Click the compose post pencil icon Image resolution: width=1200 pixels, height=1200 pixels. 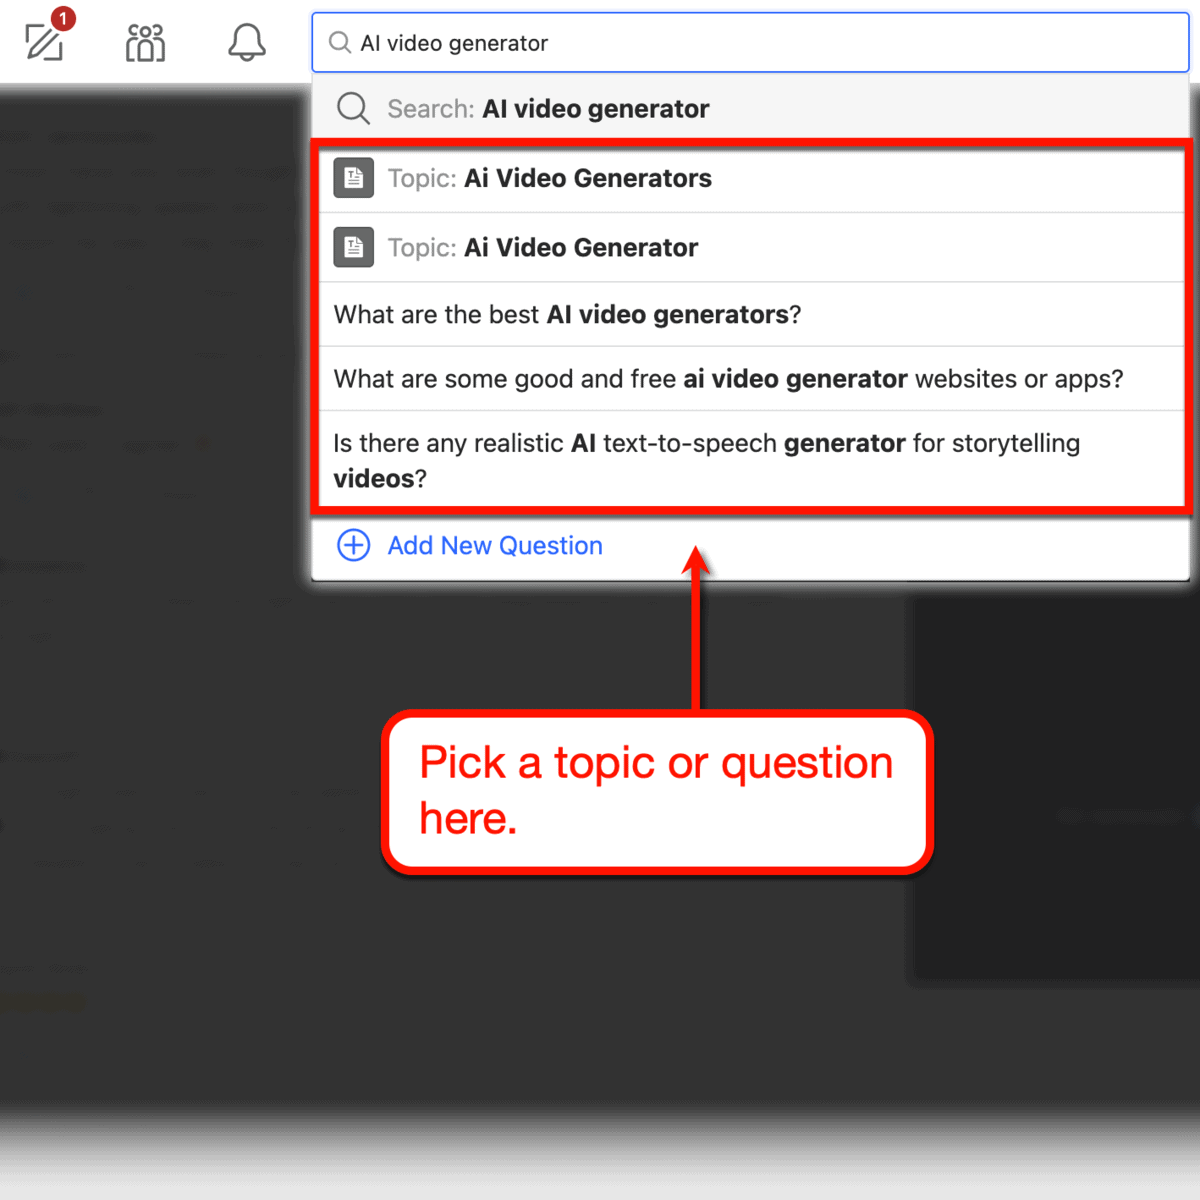point(44,42)
